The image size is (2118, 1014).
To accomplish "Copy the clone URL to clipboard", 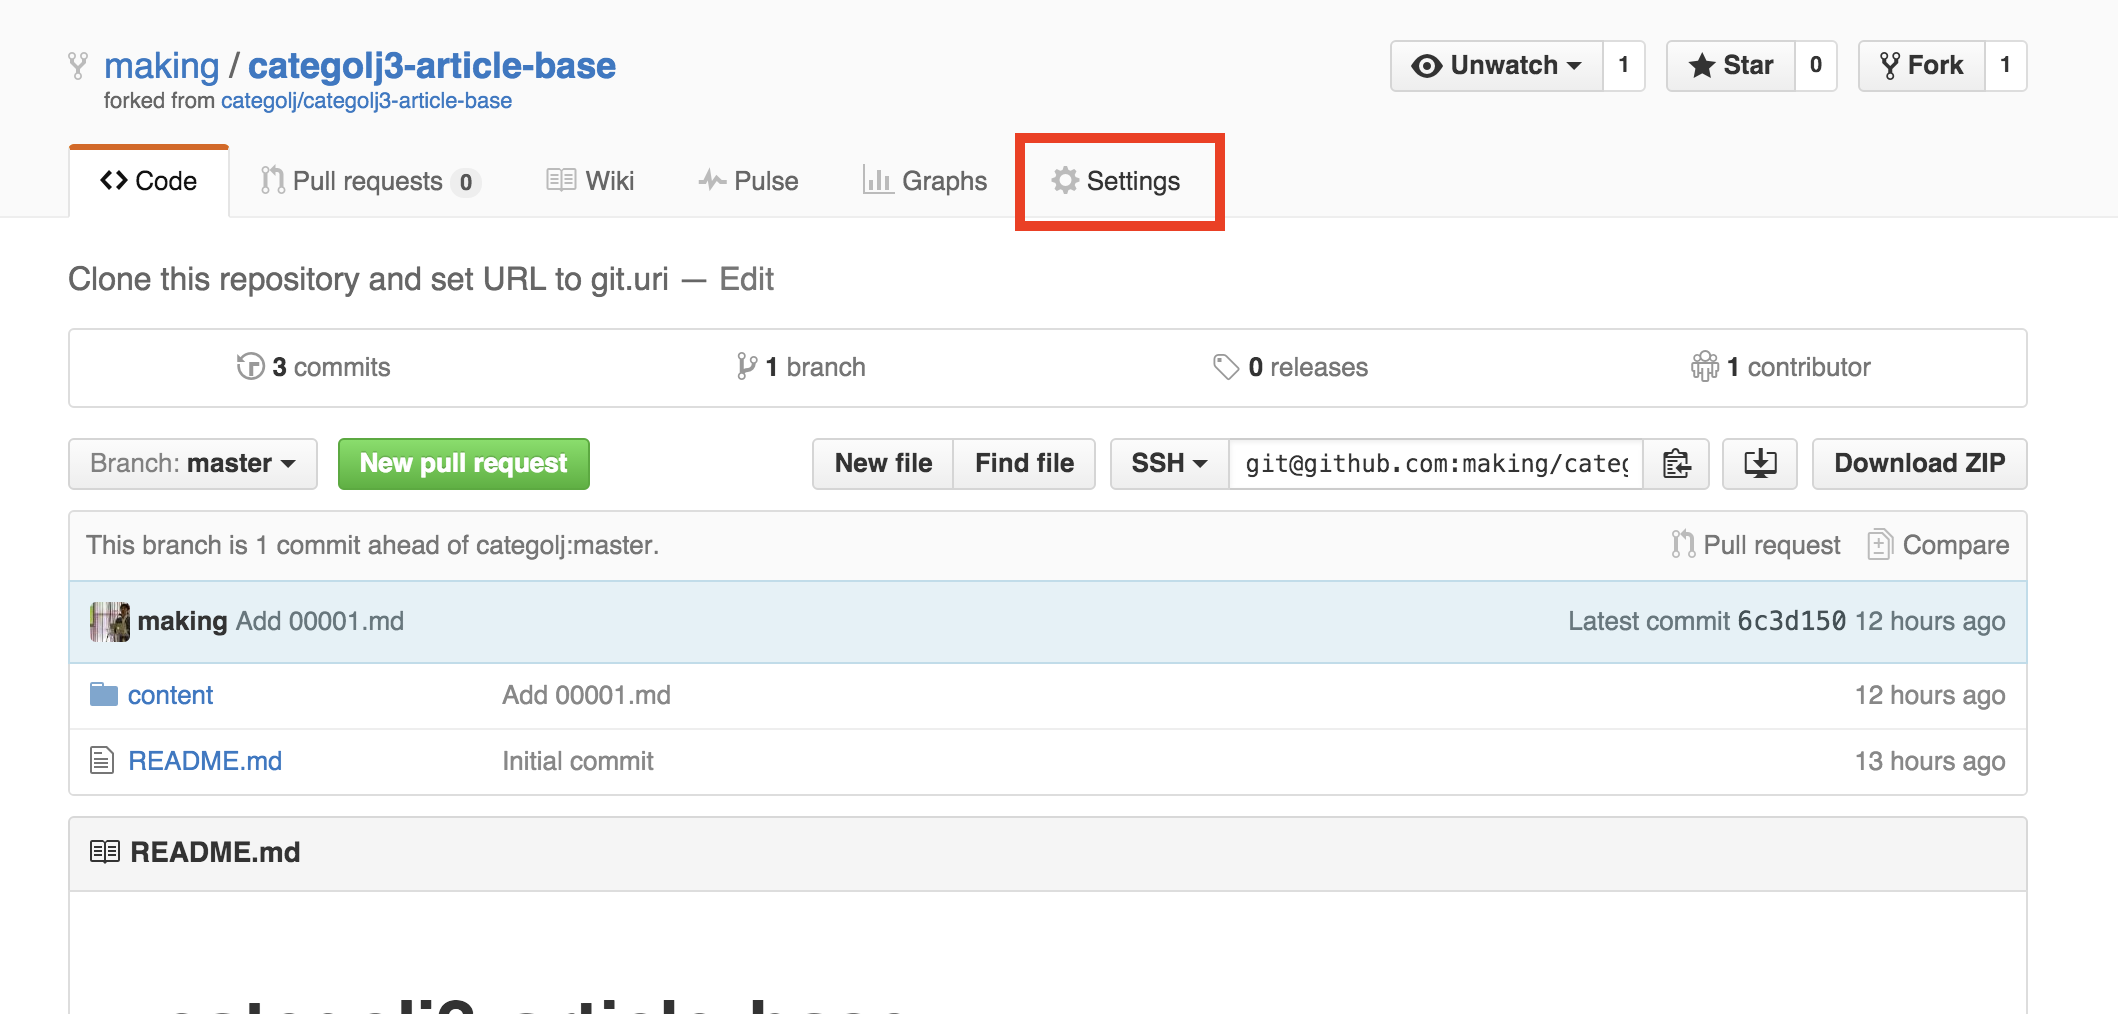I will (x=1676, y=464).
